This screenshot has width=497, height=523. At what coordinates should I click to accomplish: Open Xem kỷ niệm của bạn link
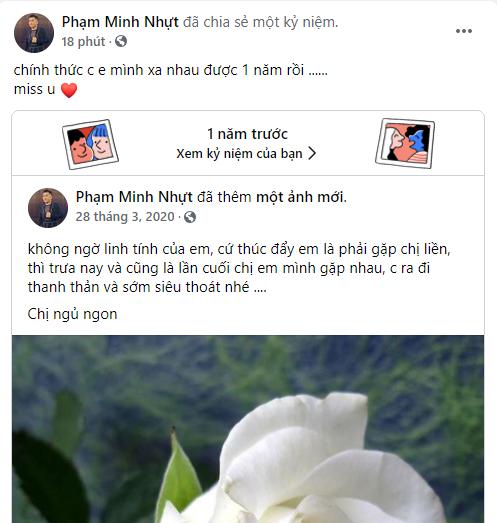click(246, 153)
